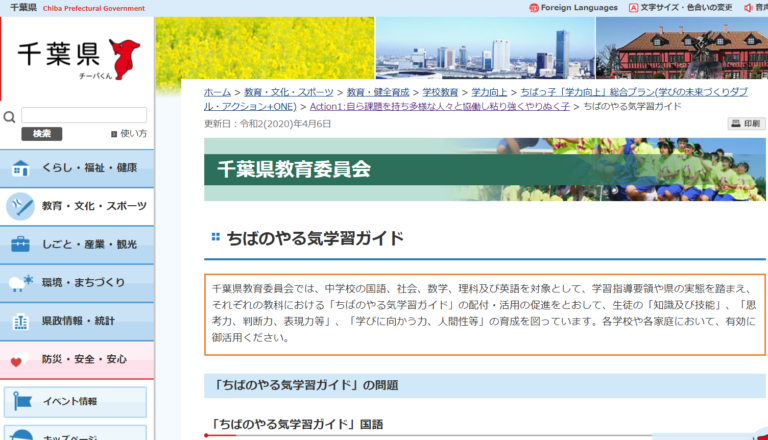Click the 印刷 print button
Screen dimensions: 768x440
coord(746,123)
